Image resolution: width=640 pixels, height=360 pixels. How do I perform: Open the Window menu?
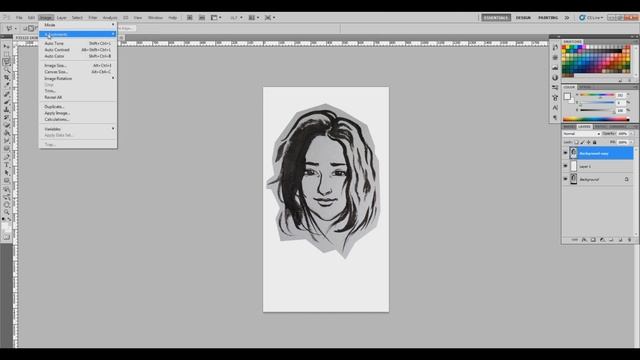[x=155, y=18]
